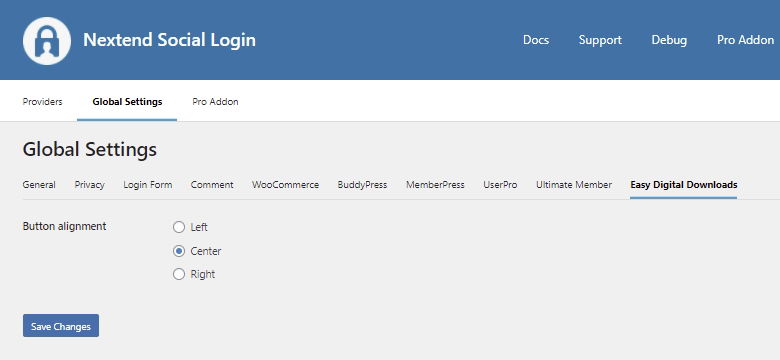Select the Center button alignment radio

point(179,251)
